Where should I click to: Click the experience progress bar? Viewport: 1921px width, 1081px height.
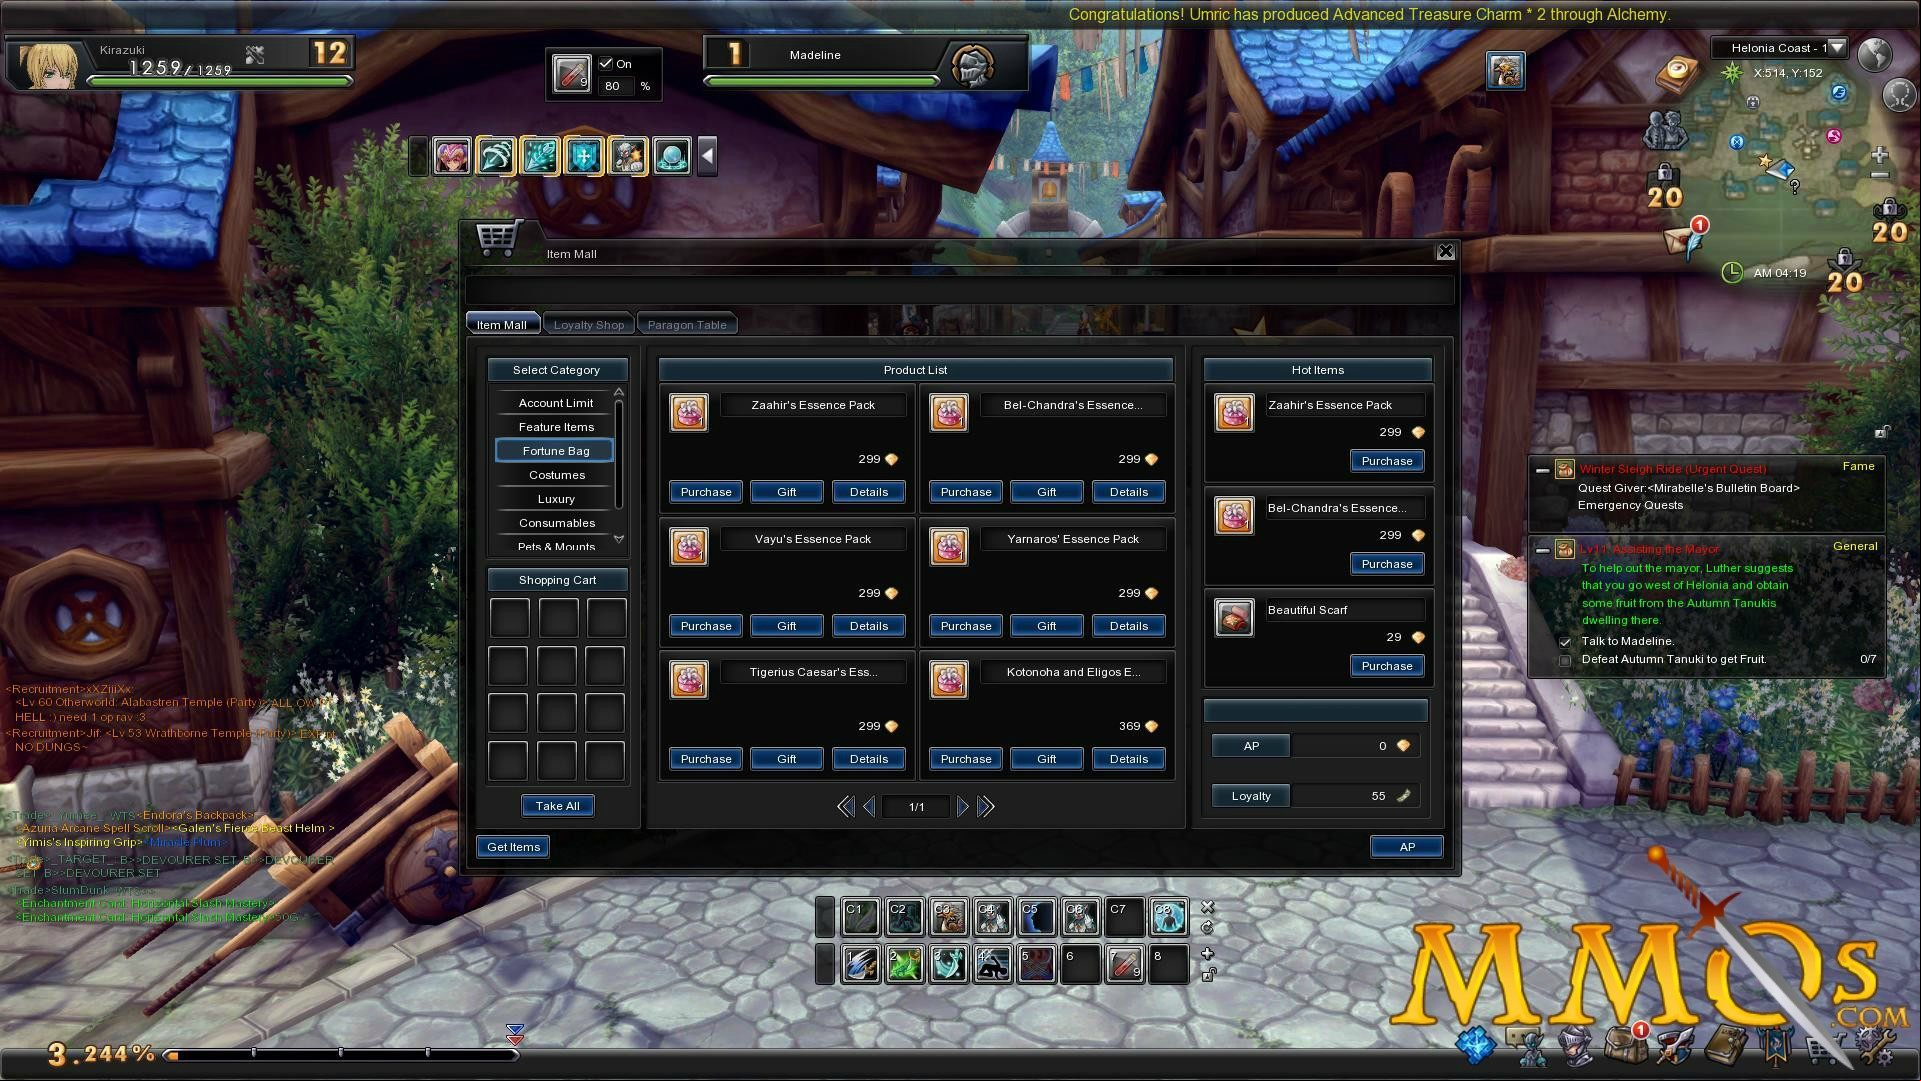(x=341, y=1054)
